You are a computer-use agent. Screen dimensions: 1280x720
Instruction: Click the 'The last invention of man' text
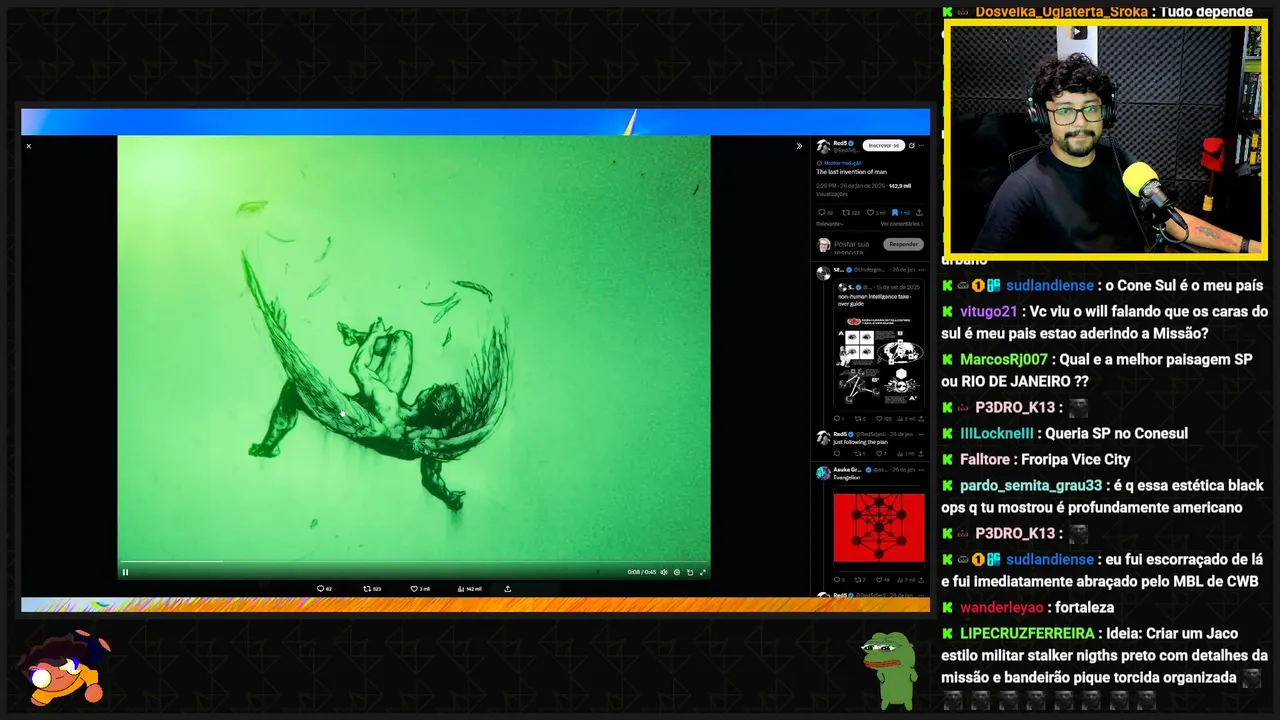pos(851,172)
